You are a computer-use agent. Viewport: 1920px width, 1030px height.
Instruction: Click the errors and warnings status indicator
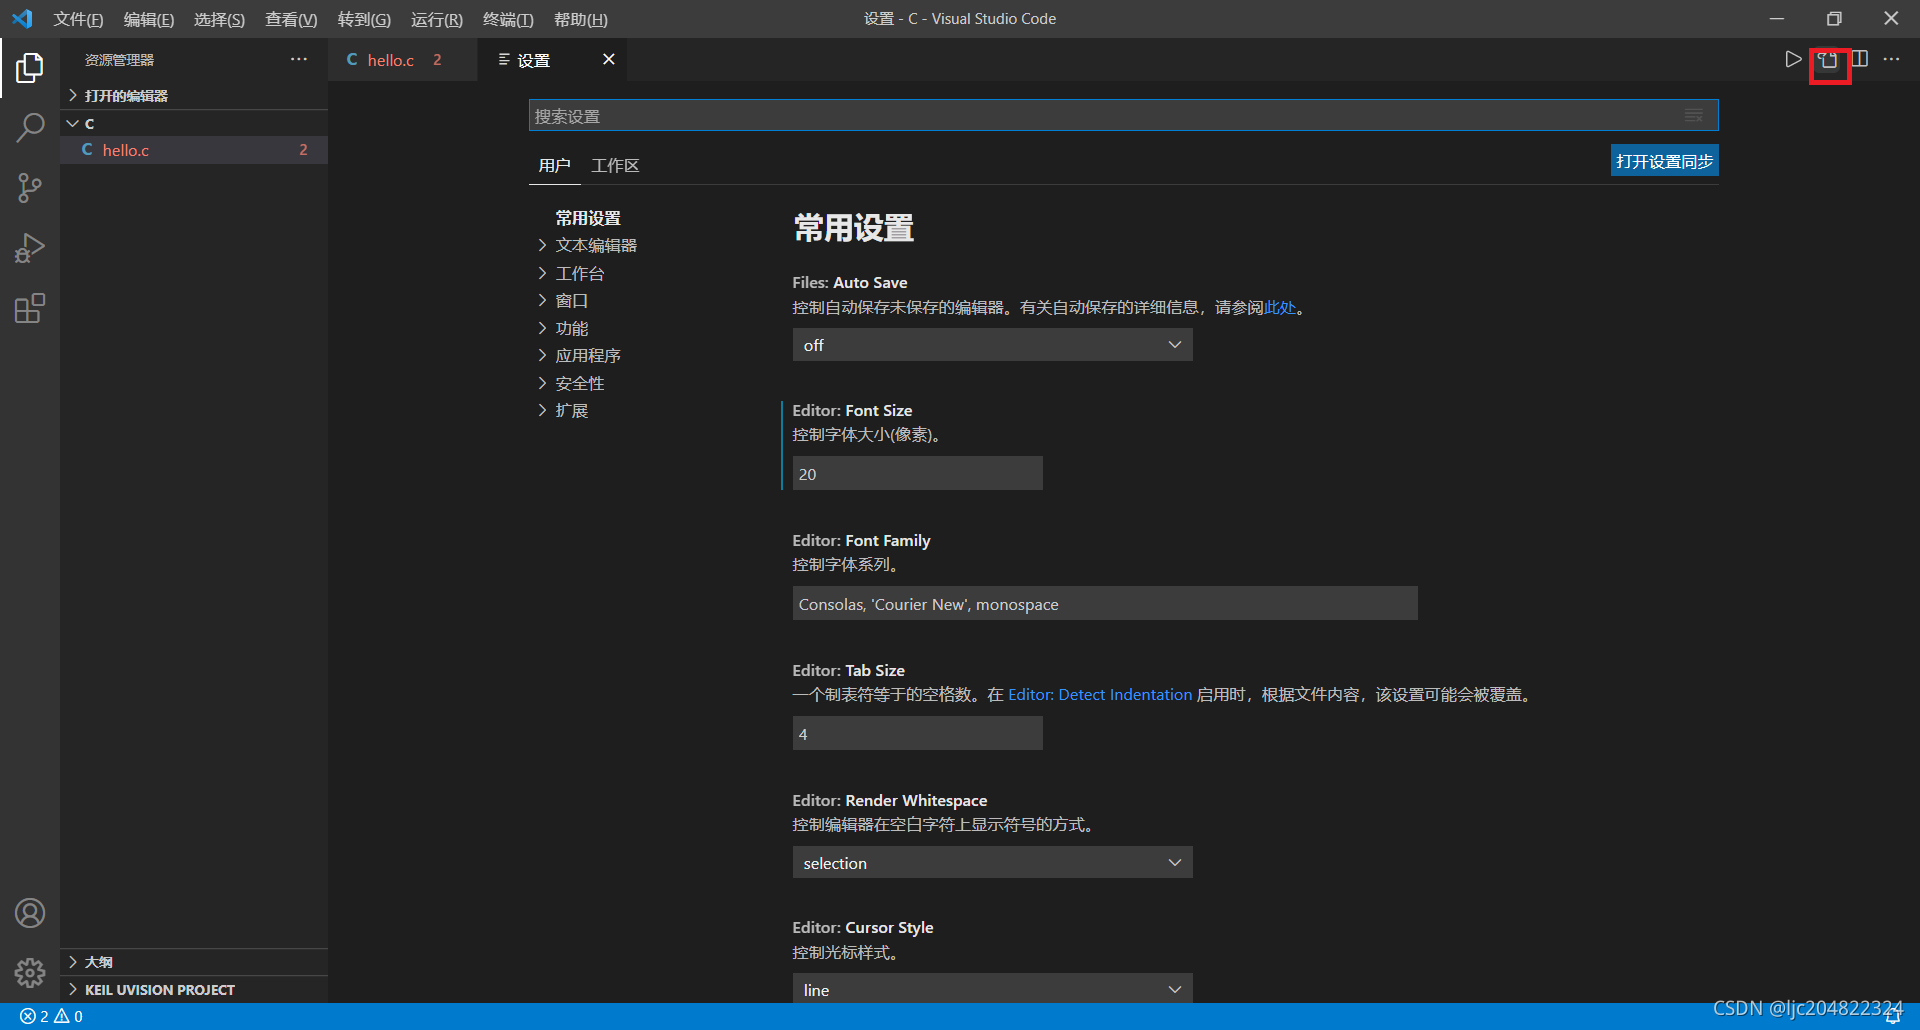tap(52, 1016)
